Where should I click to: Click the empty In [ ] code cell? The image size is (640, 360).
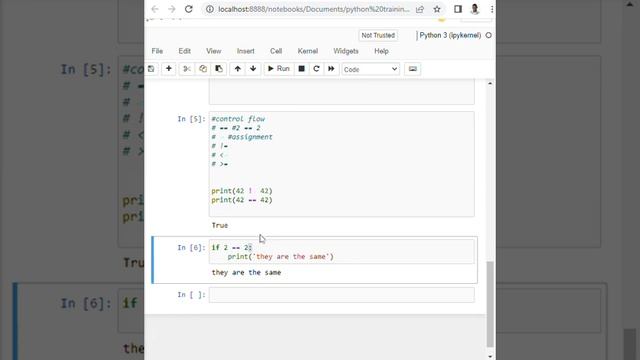(342, 295)
